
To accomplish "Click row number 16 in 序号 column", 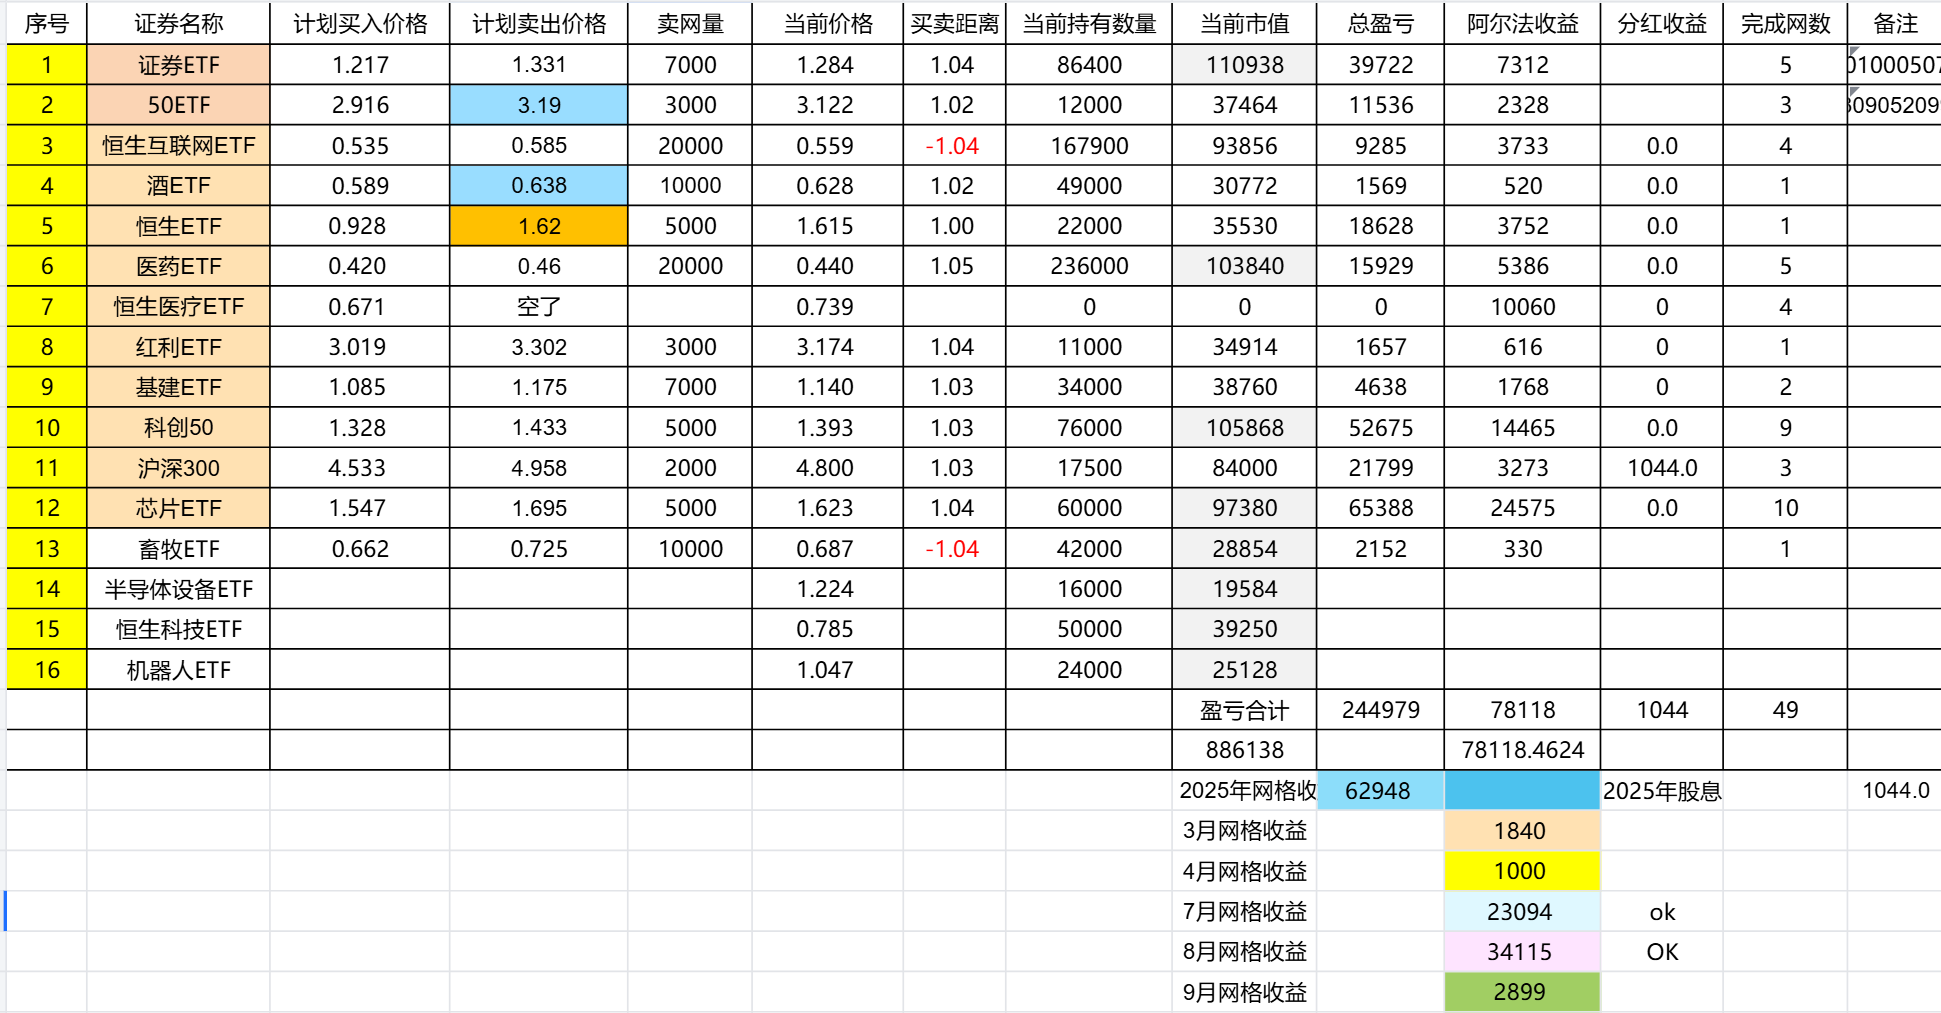I will click(47, 670).
